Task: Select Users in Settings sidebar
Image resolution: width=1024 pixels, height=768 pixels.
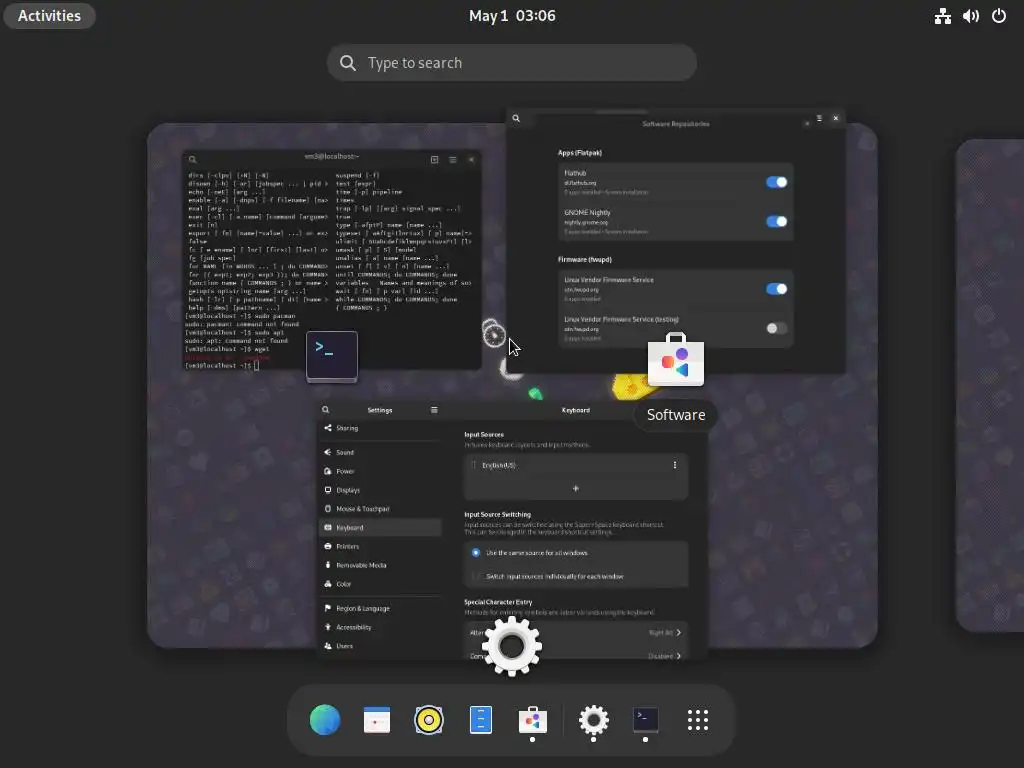Action: [x=380, y=646]
